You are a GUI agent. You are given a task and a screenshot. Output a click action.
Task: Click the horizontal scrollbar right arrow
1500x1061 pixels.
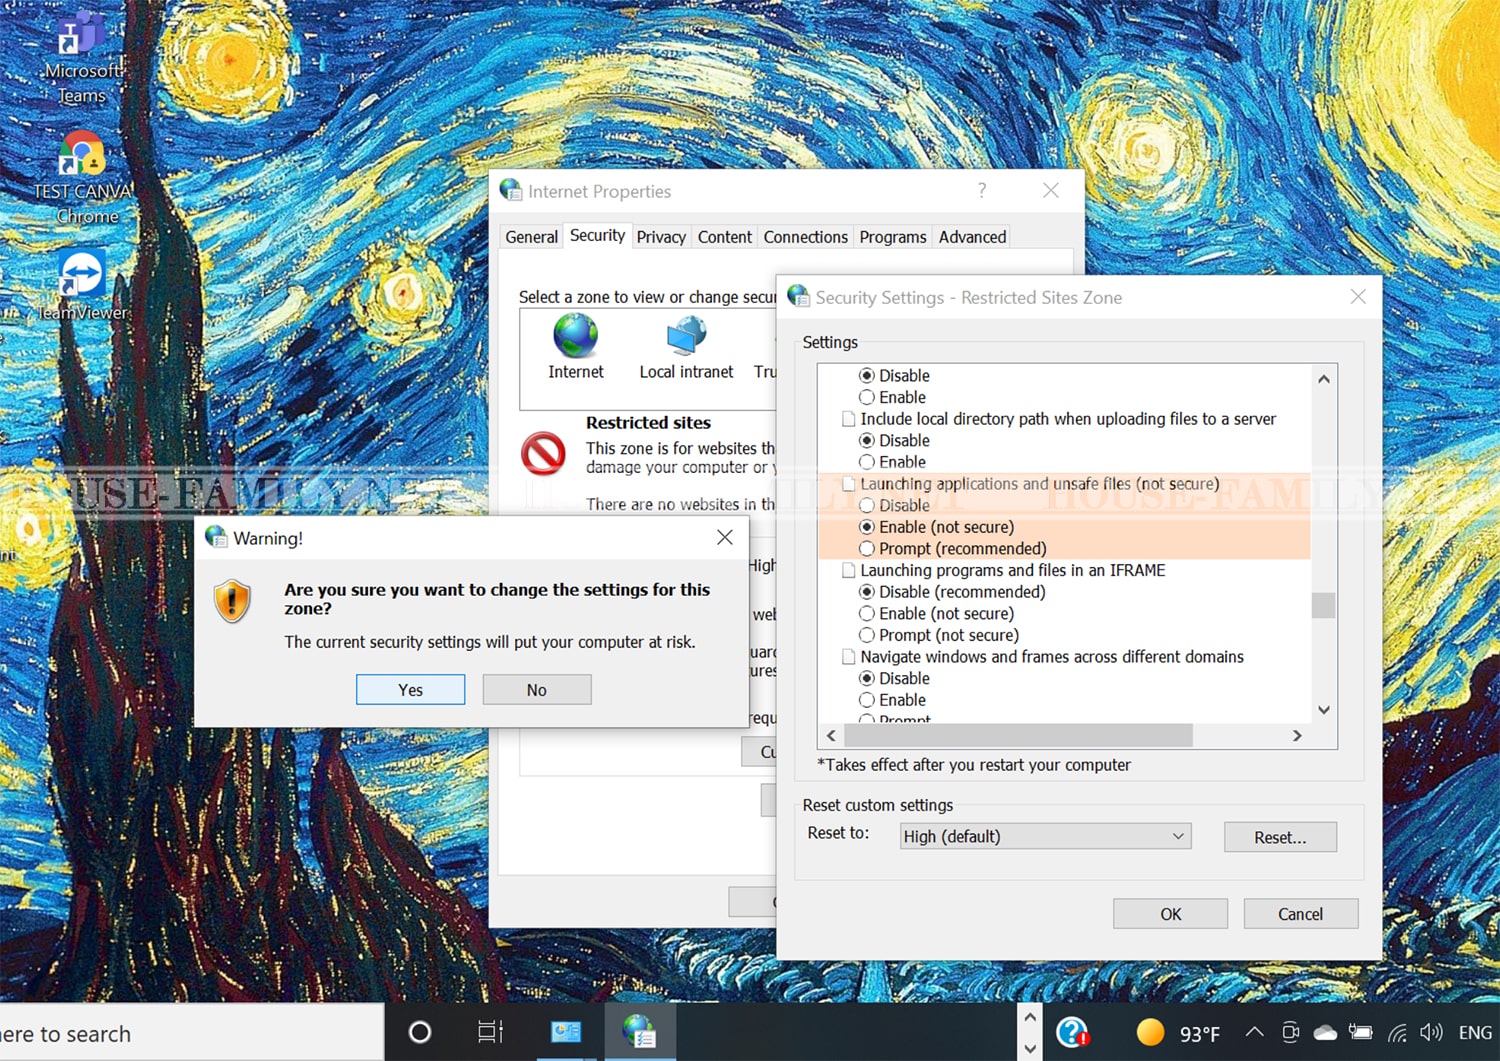(x=1297, y=736)
